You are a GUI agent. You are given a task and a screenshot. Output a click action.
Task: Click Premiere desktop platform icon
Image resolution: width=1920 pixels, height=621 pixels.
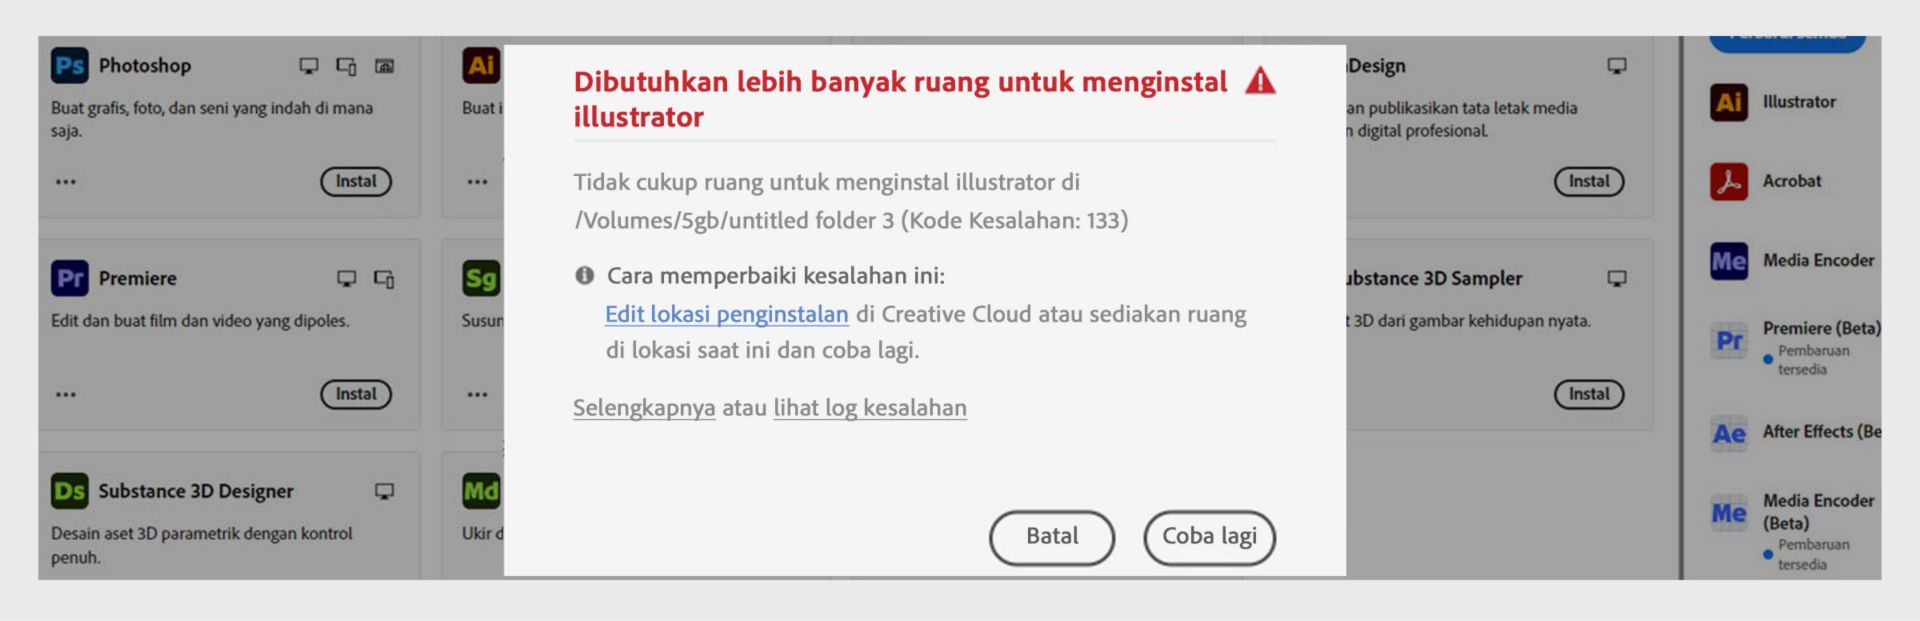tap(346, 278)
